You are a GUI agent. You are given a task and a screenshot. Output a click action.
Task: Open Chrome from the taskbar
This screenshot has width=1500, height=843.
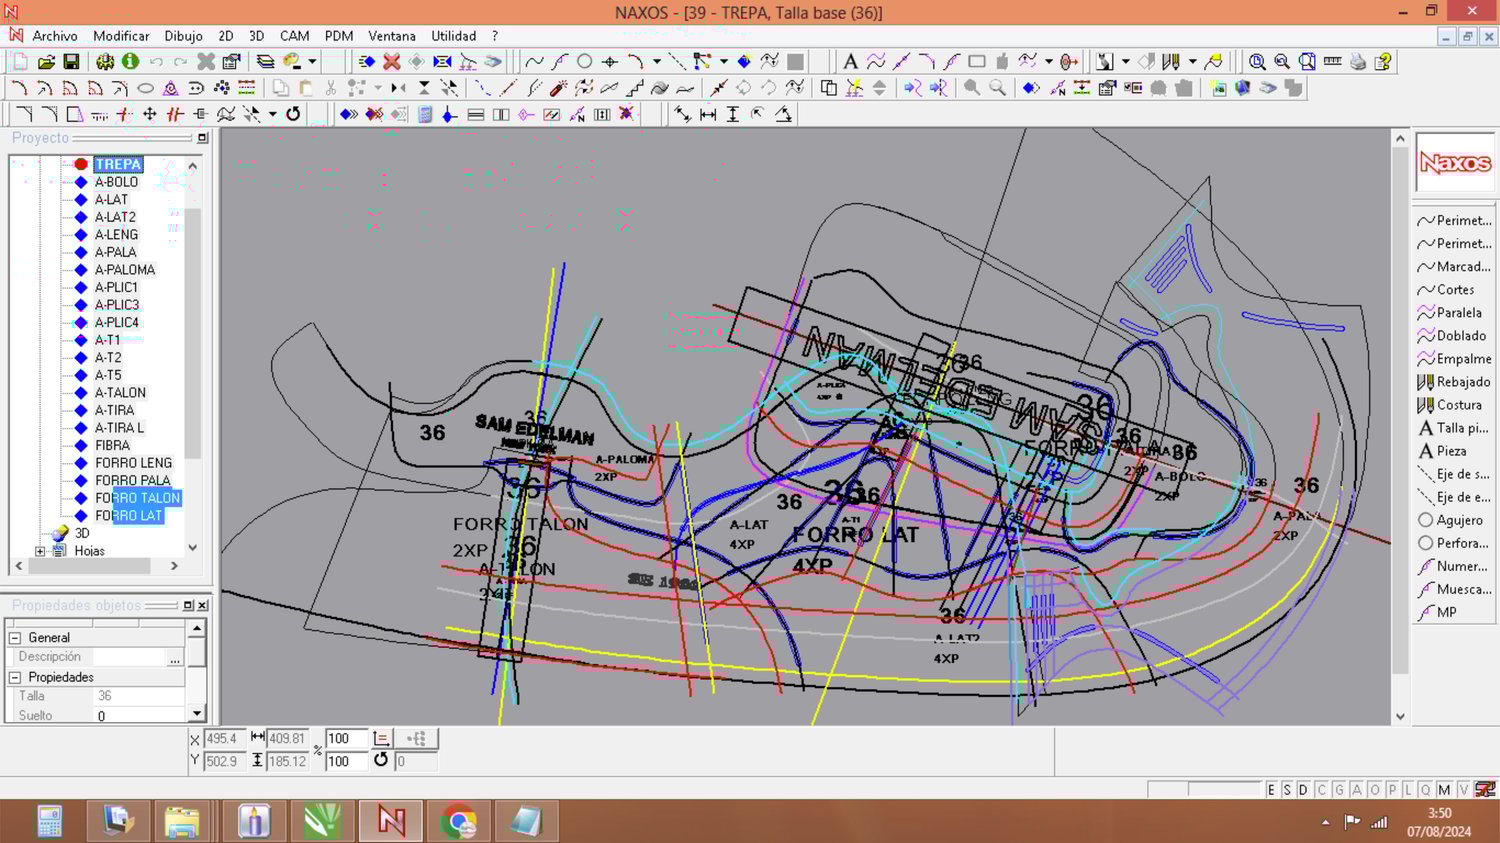[x=458, y=821]
